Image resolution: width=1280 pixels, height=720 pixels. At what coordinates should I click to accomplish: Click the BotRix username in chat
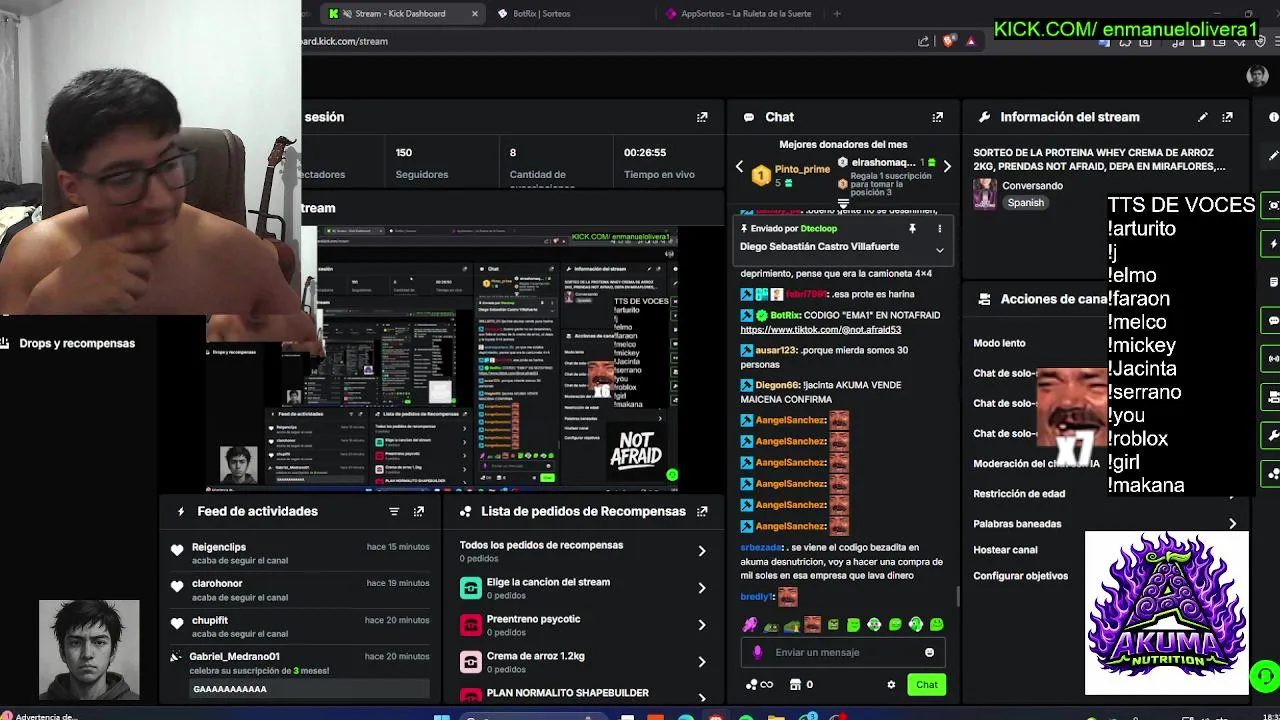(x=785, y=315)
